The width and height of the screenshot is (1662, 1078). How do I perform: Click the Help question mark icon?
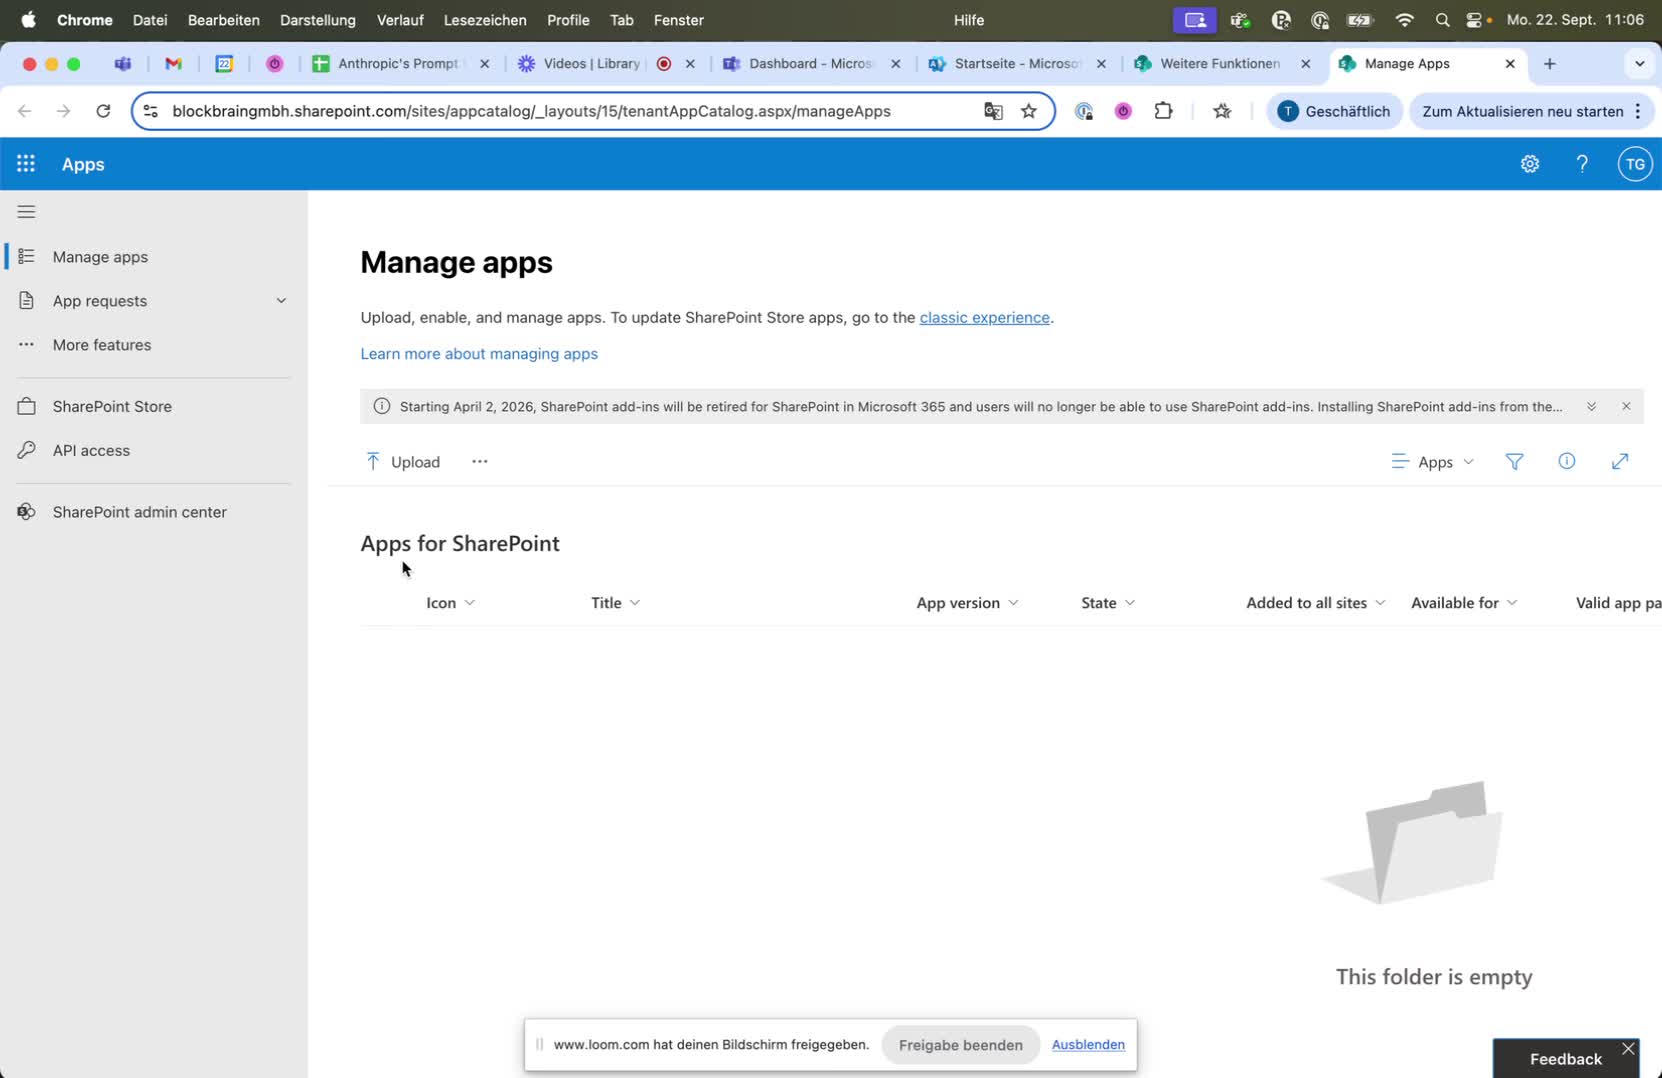(x=1581, y=164)
